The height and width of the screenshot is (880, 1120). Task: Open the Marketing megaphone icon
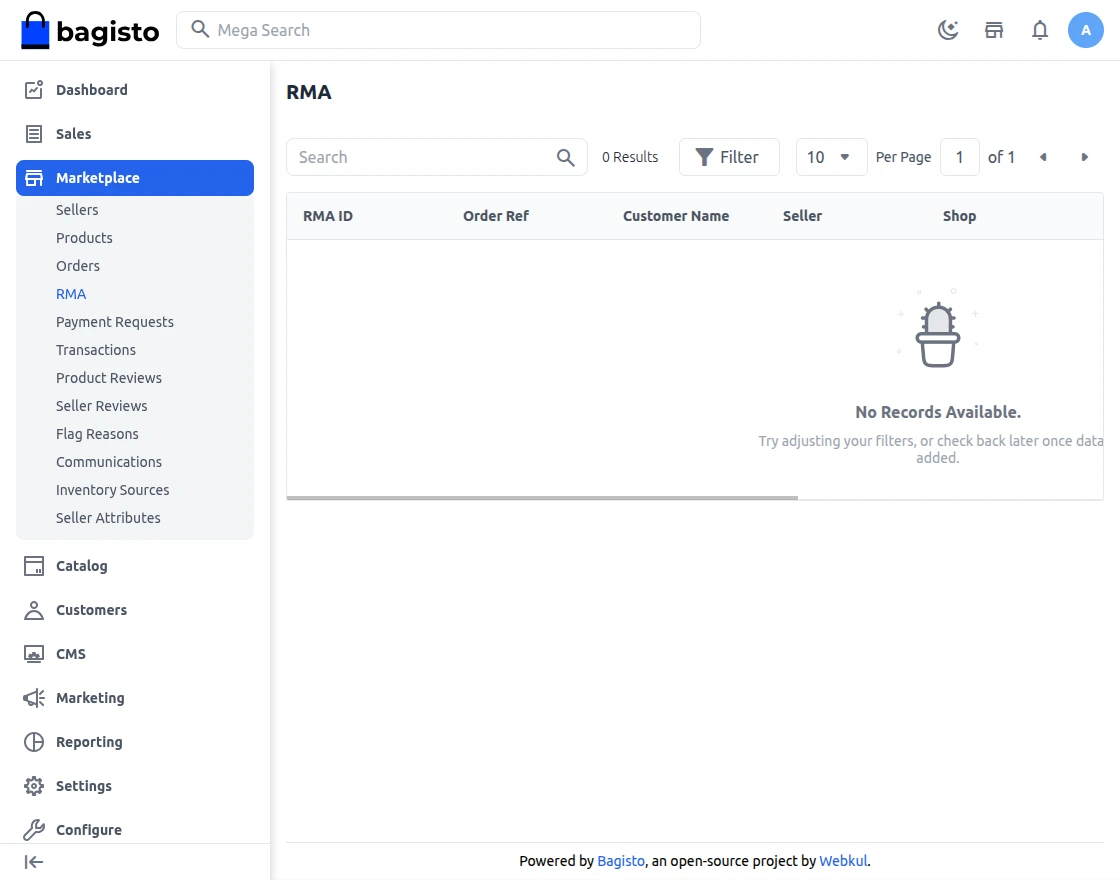(x=34, y=698)
